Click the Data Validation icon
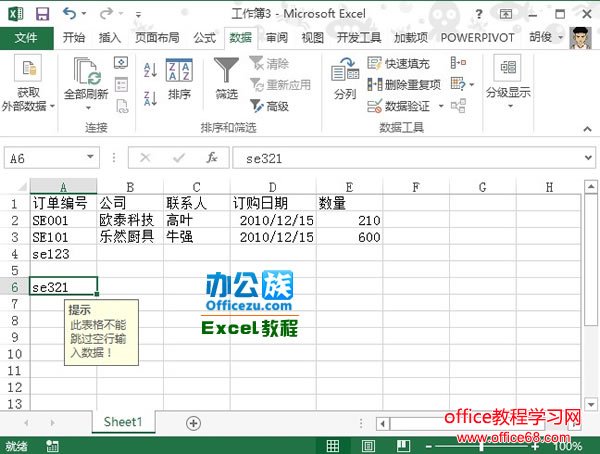Screen dimensions: 600x454 click(374, 106)
